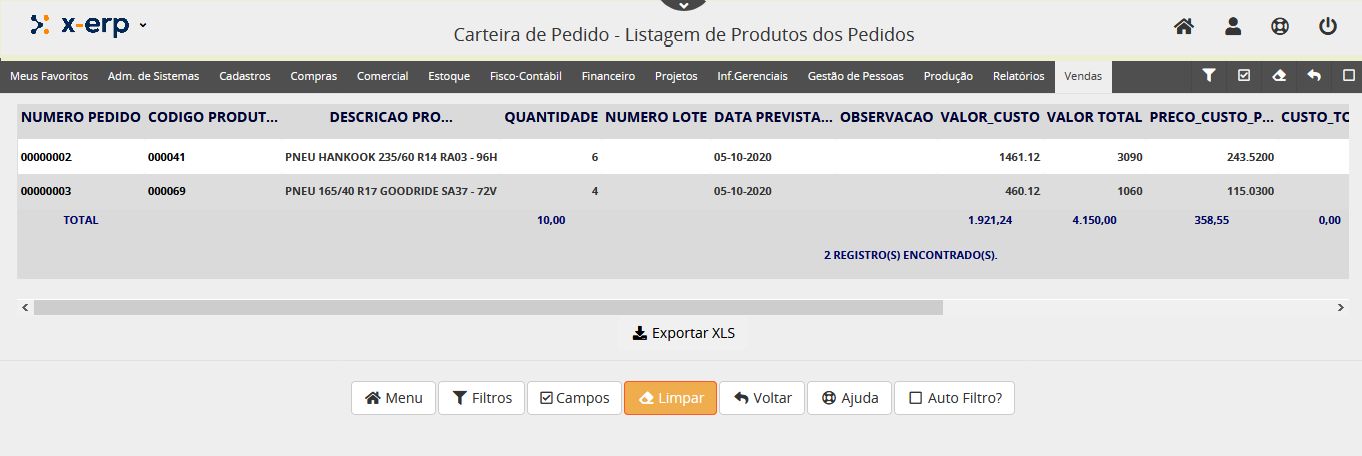Screen dimensions: 1362x456
Task: Click the checked-box fields icon in dark toolbar
Action: click(1243, 75)
